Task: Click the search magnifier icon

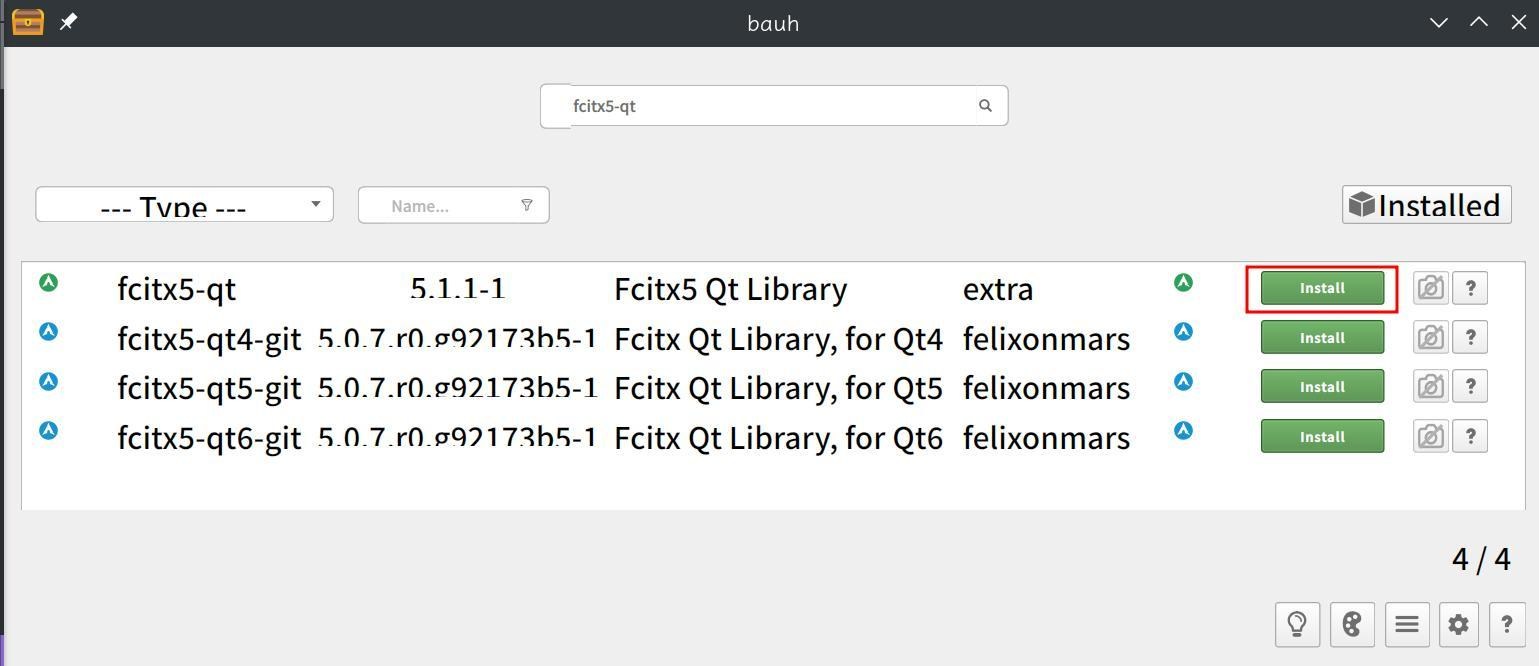Action: point(985,105)
